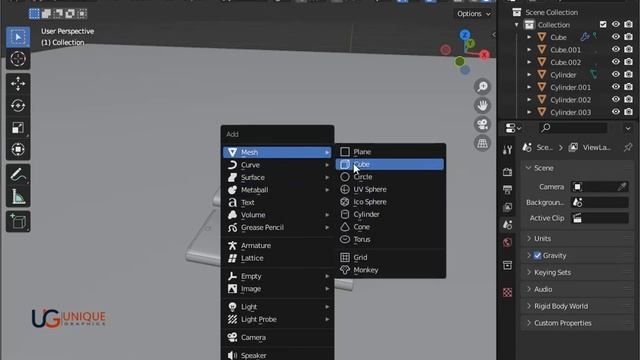
Task: Select the Measure tool
Action: click(x=18, y=197)
